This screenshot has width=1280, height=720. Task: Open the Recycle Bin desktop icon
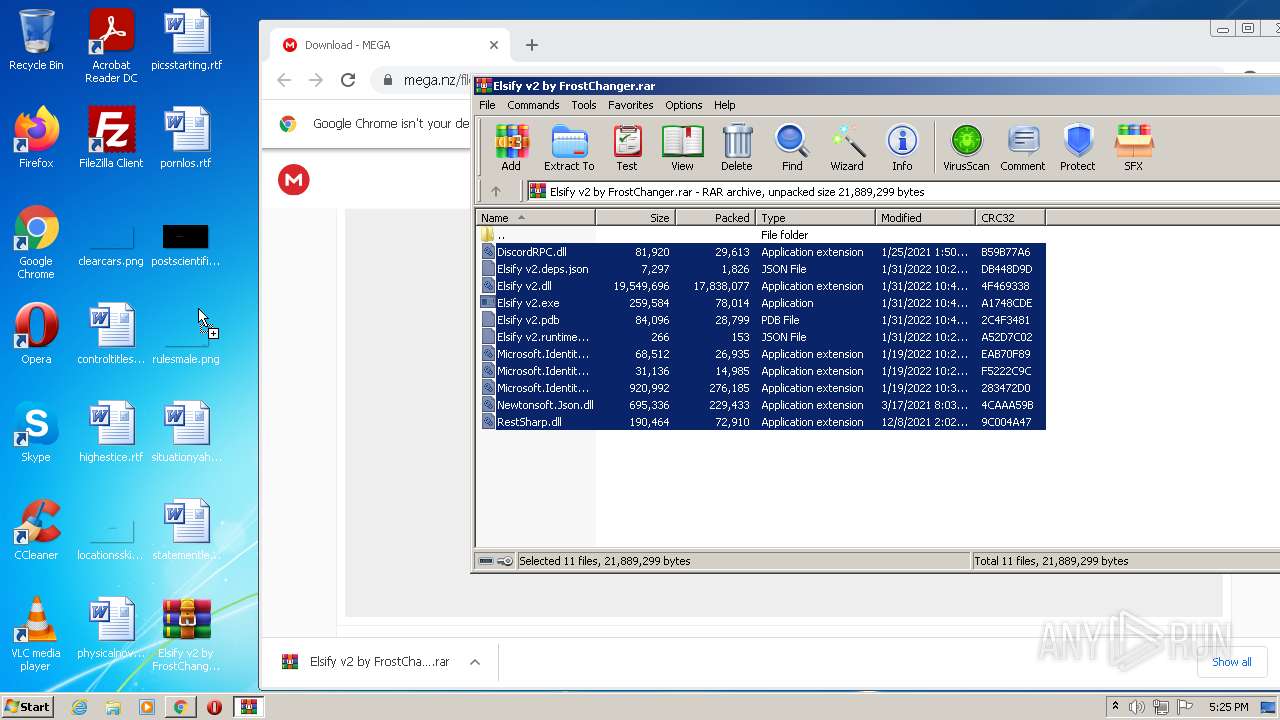[36, 40]
